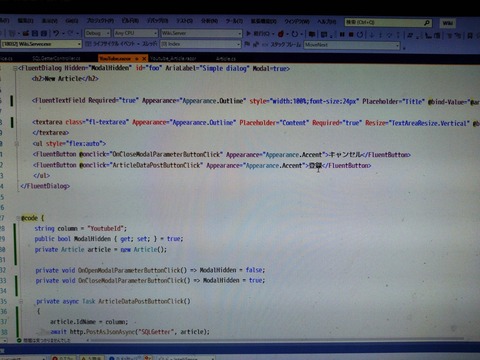Collapse ArticleDataPostButtonClick method outline
The width and height of the screenshot is (480, 360).
(x=21, y=301)
